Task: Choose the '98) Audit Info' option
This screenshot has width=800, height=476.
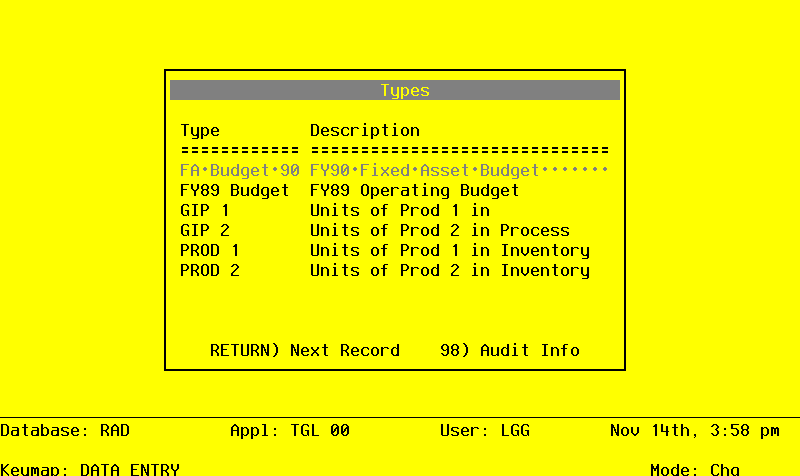Action: [510, 350]
